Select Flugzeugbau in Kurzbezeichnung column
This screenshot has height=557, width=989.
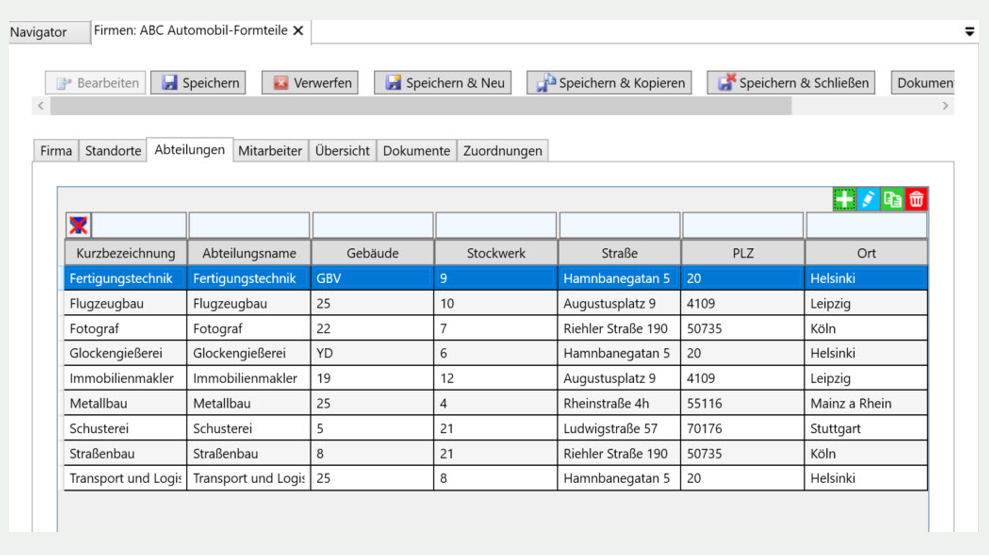126,303
